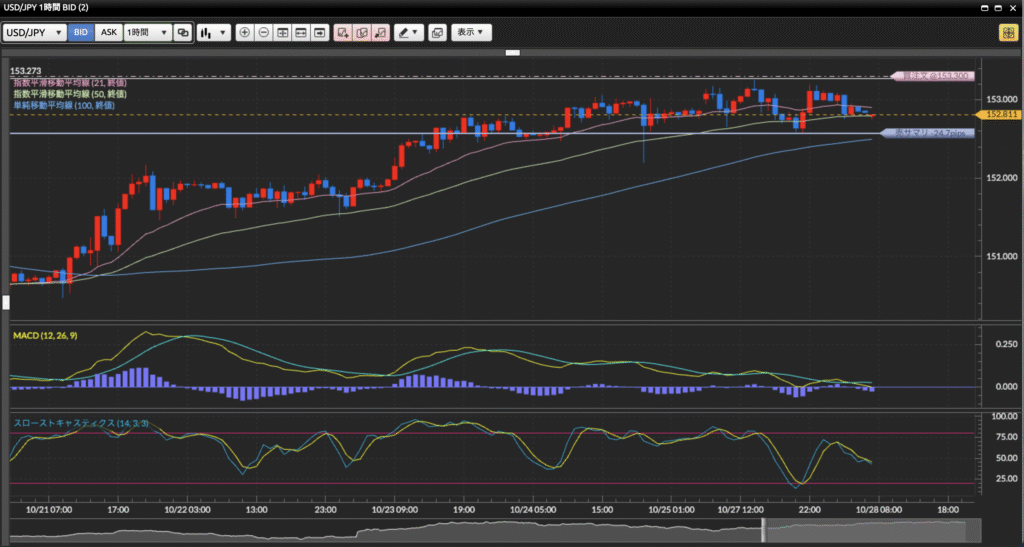Switch price display to BID
This screenshot has height=547, width=1024.
(x=81, y=32)
